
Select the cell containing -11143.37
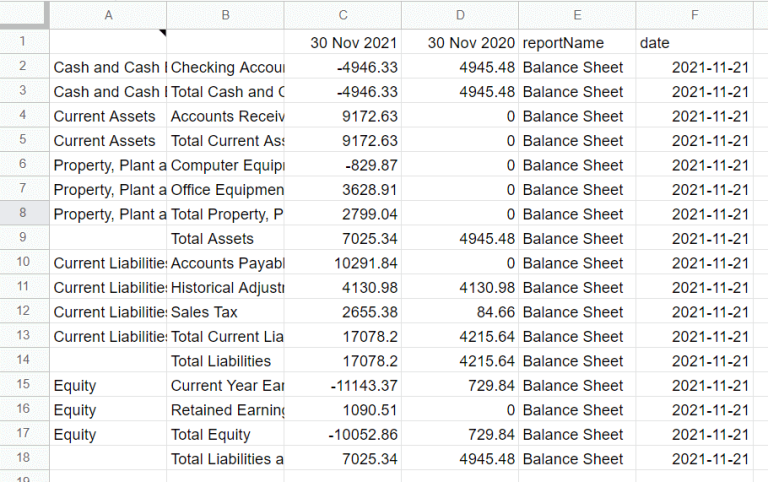[x=343, y=386]
